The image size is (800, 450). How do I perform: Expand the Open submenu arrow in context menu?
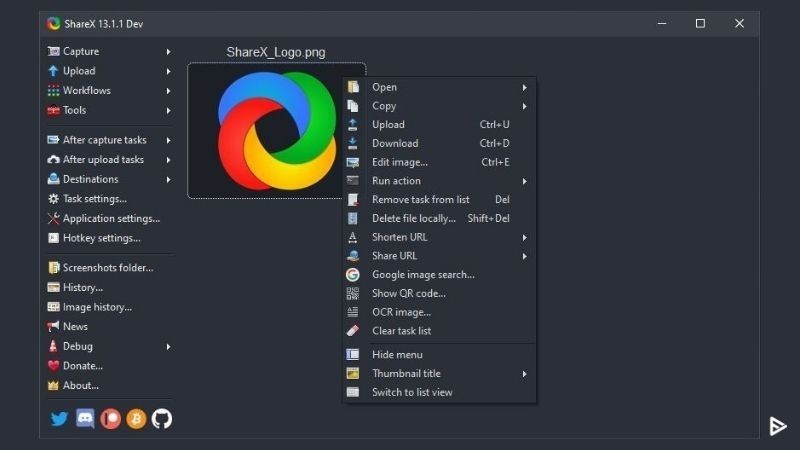coord(524,88)
